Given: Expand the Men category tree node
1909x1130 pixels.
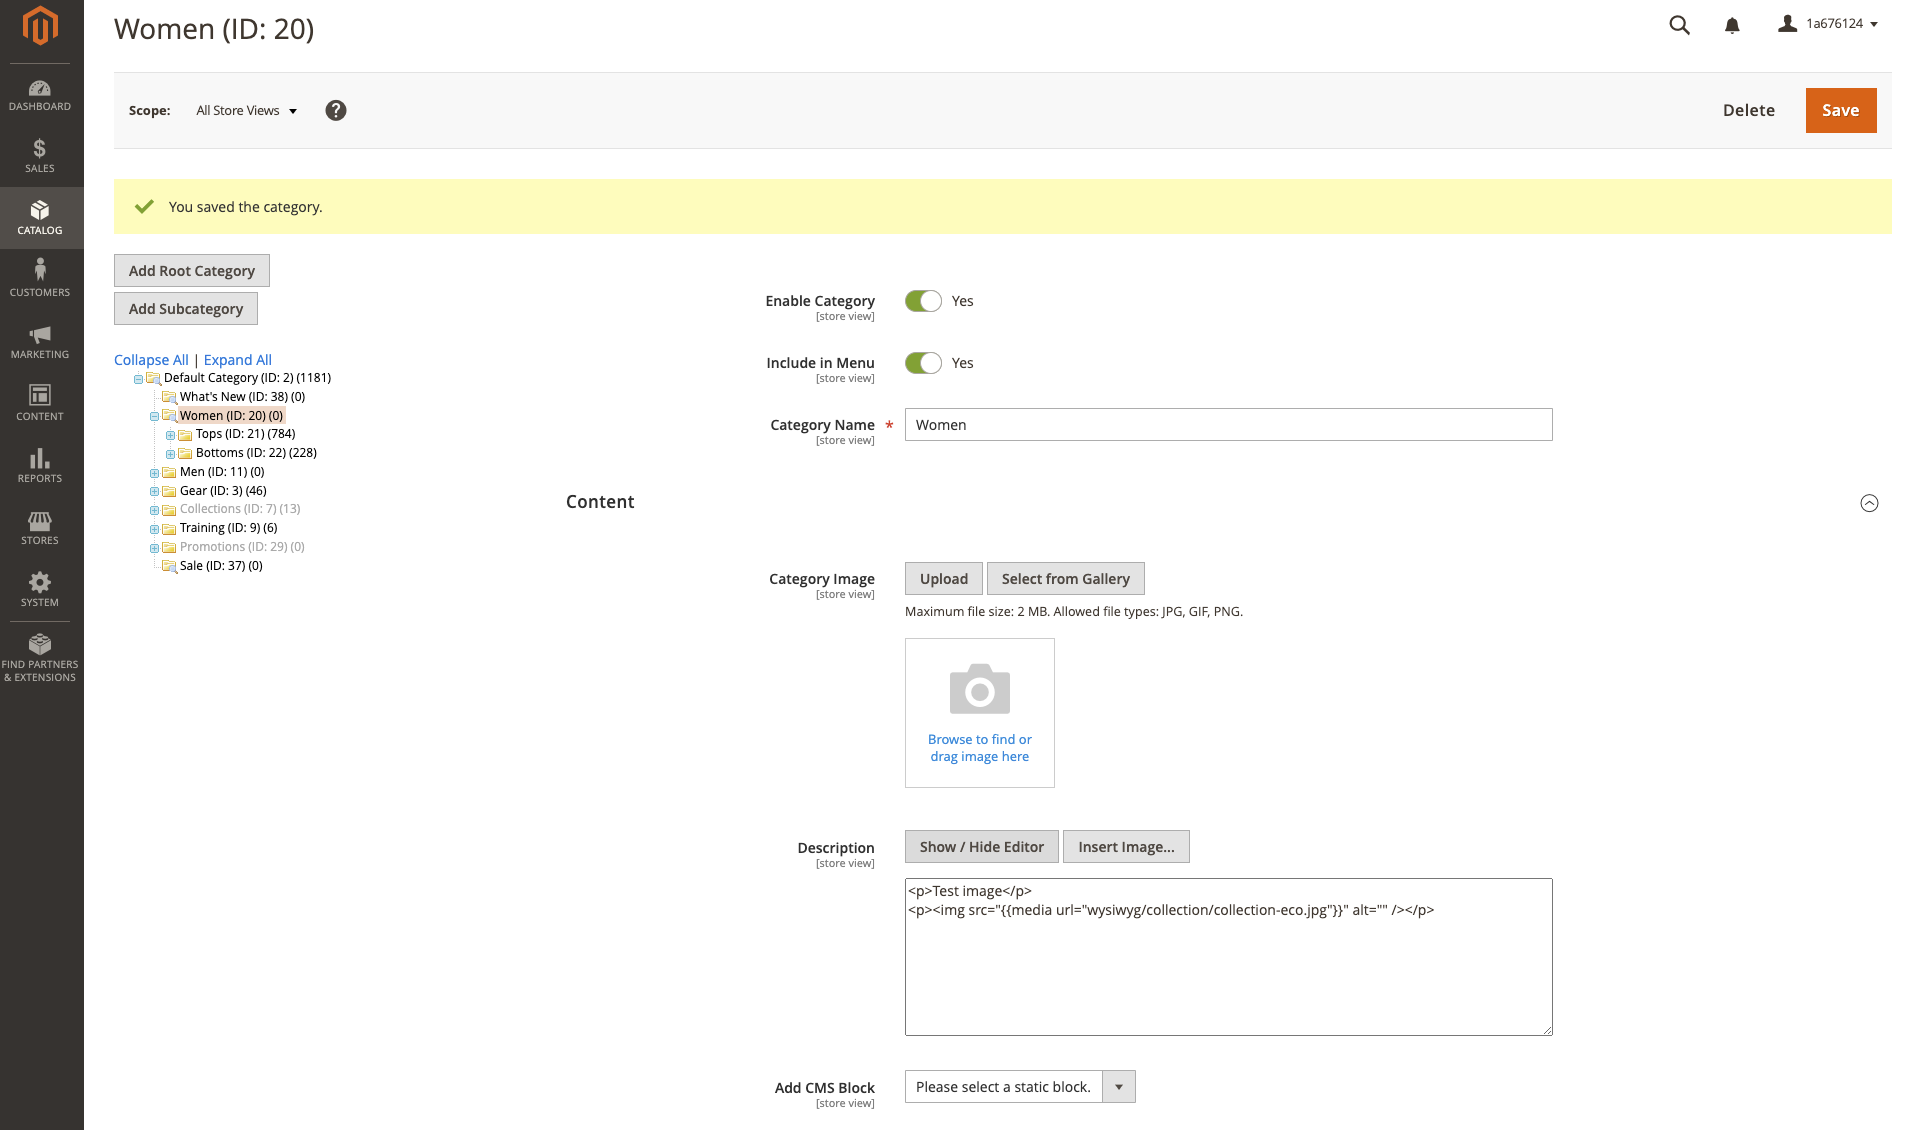Looking at the screenshot, I should 154,472.
